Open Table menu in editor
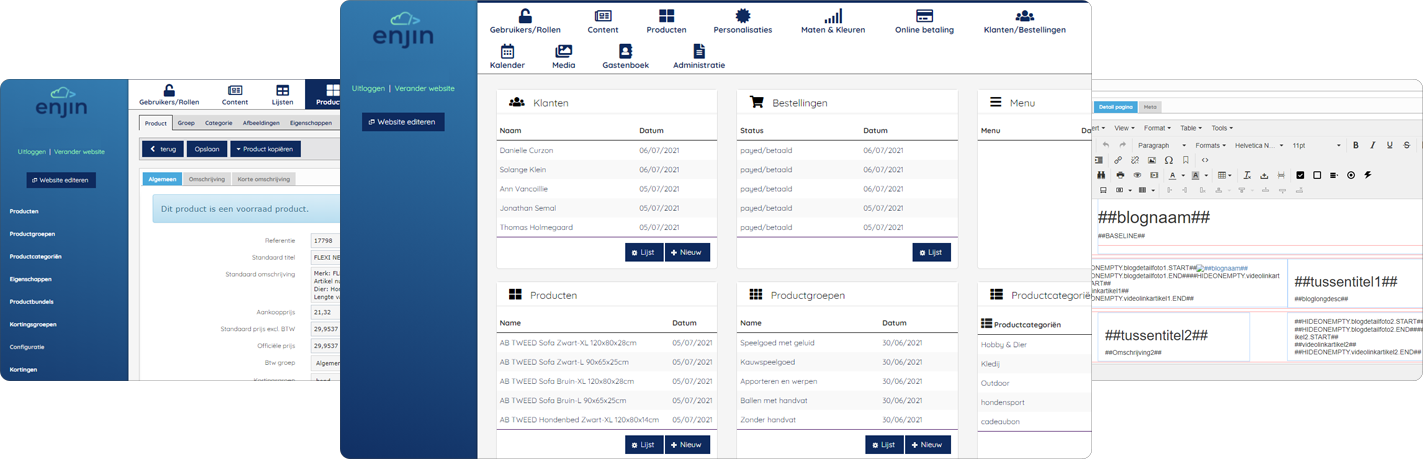This screenshot has height=459, width=1423. [1191, 128]
